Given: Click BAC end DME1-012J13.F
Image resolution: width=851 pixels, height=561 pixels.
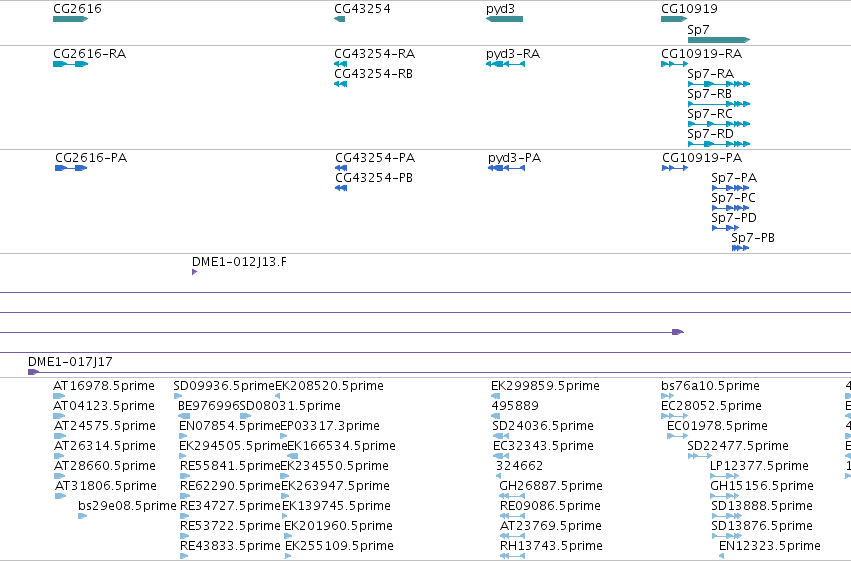Looking at the screenshot, I should coord(194,272).
